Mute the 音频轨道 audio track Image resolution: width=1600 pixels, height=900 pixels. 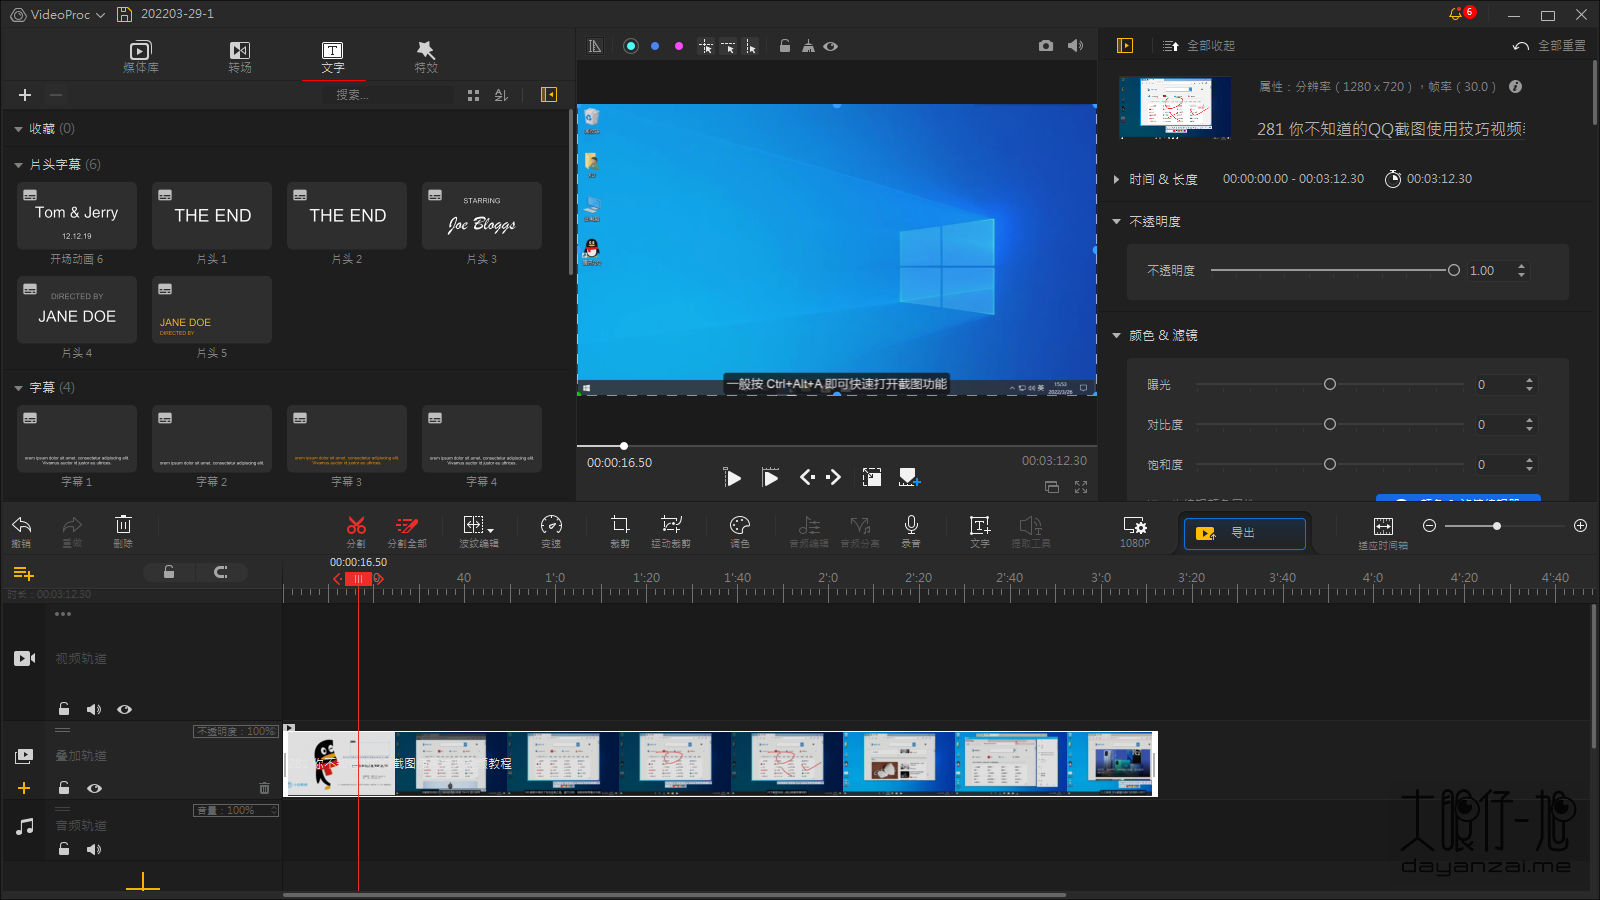pyautogui.click(x=94, y=849)
